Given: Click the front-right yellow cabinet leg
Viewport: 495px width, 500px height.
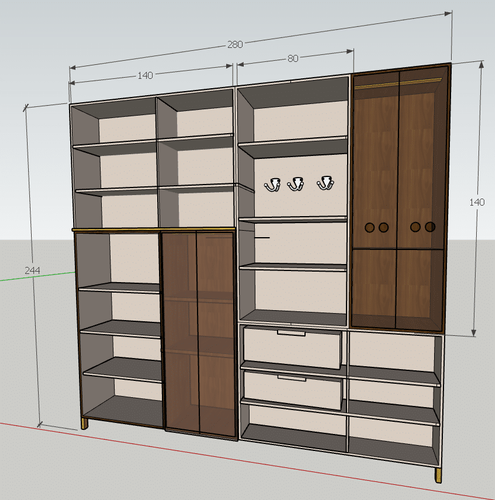Looking at the screenshot, I should (x=438, y=474).
